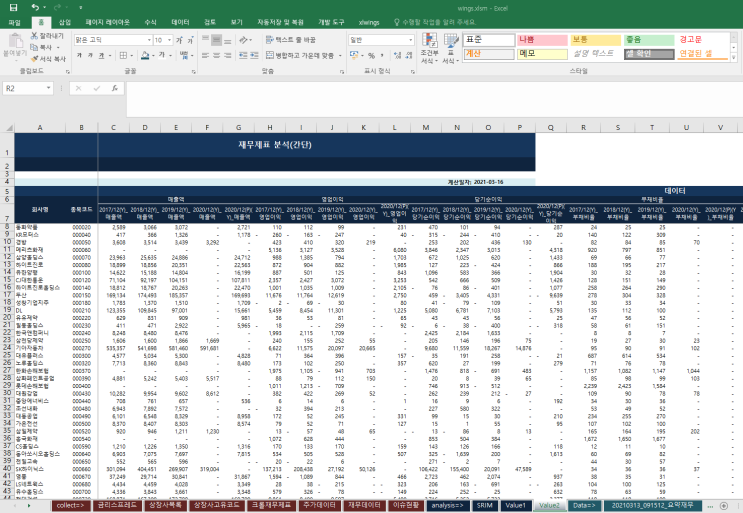Toggle bold formatting (first 가)
The image size is (743, 513).
(79, 55)
